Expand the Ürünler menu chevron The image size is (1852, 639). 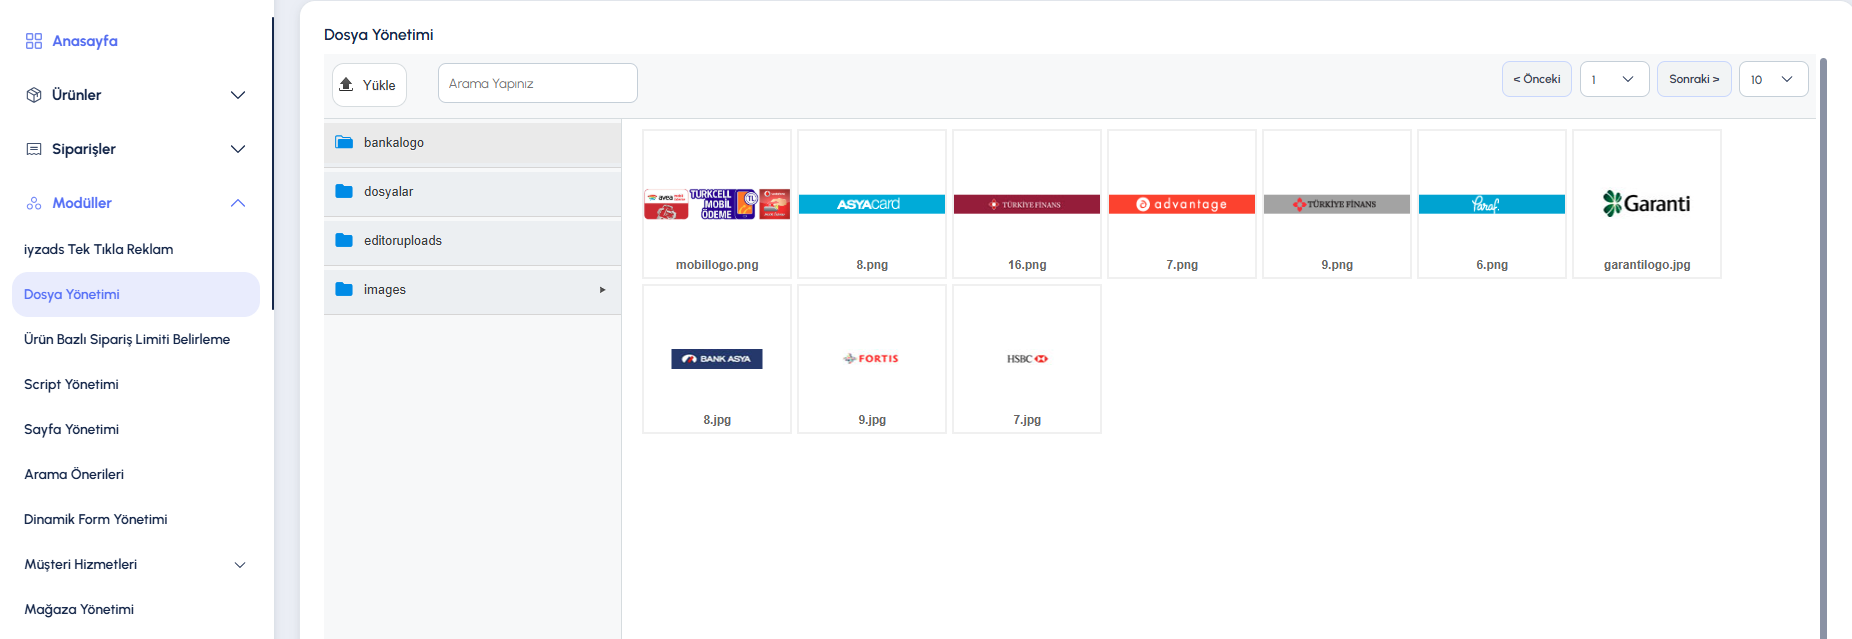(x=238, y=95)
